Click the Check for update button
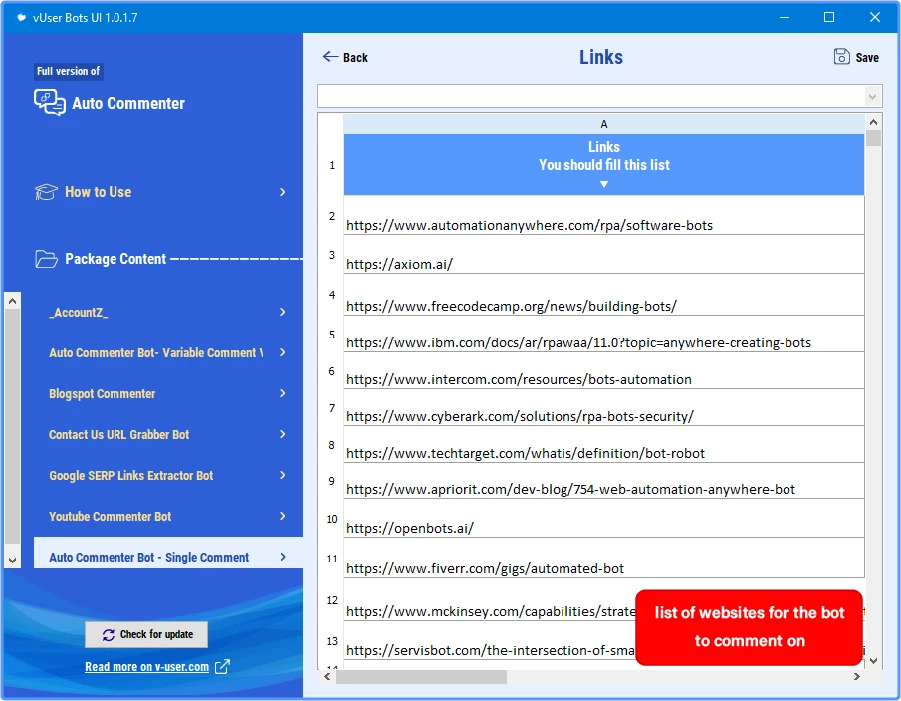The image size is (901, 701). point(147,634)
